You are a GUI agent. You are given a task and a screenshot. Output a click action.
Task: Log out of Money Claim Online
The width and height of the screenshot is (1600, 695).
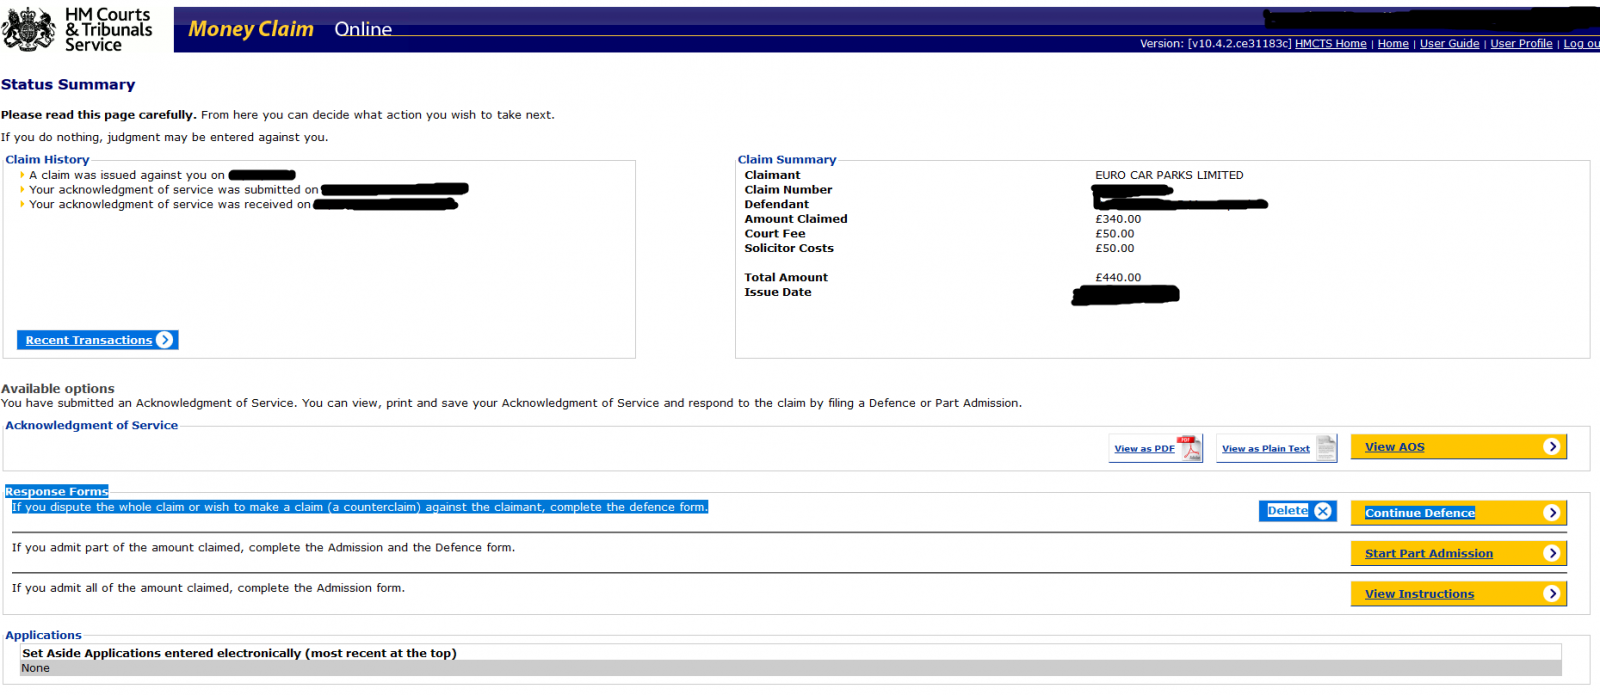(x=1580, y=44)
